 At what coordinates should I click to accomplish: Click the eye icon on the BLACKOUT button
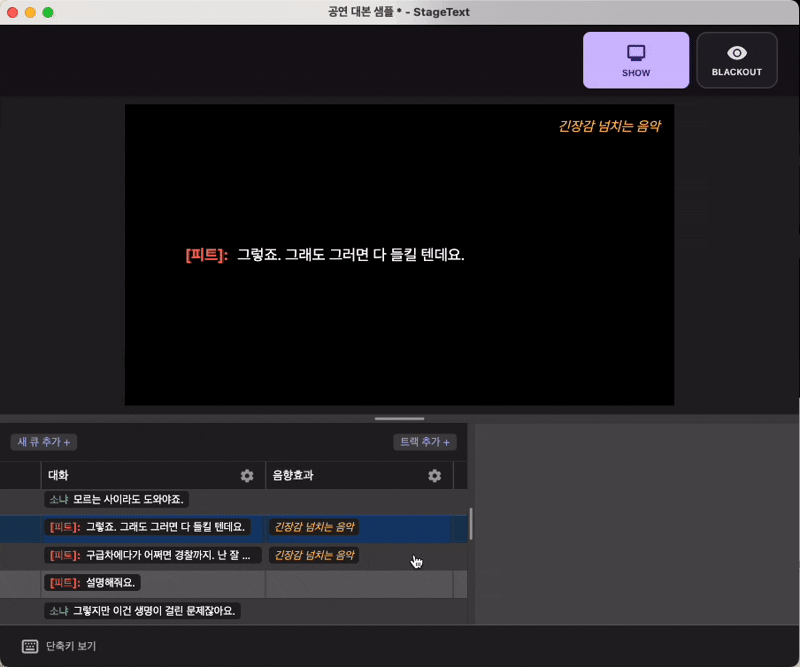point(737,52)
